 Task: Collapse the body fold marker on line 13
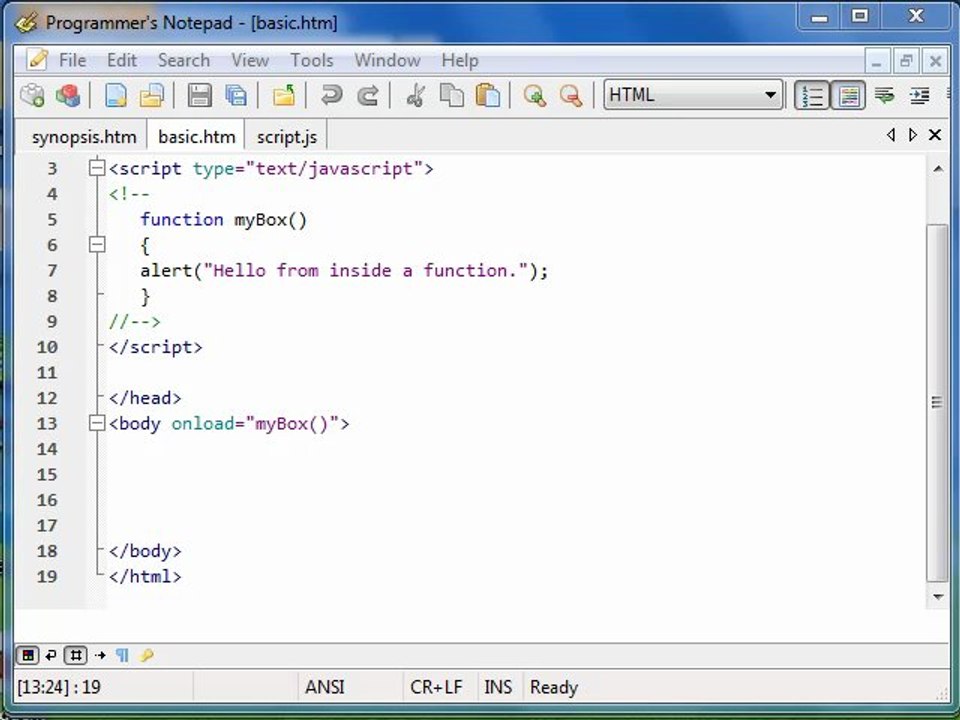pos(97,423)
